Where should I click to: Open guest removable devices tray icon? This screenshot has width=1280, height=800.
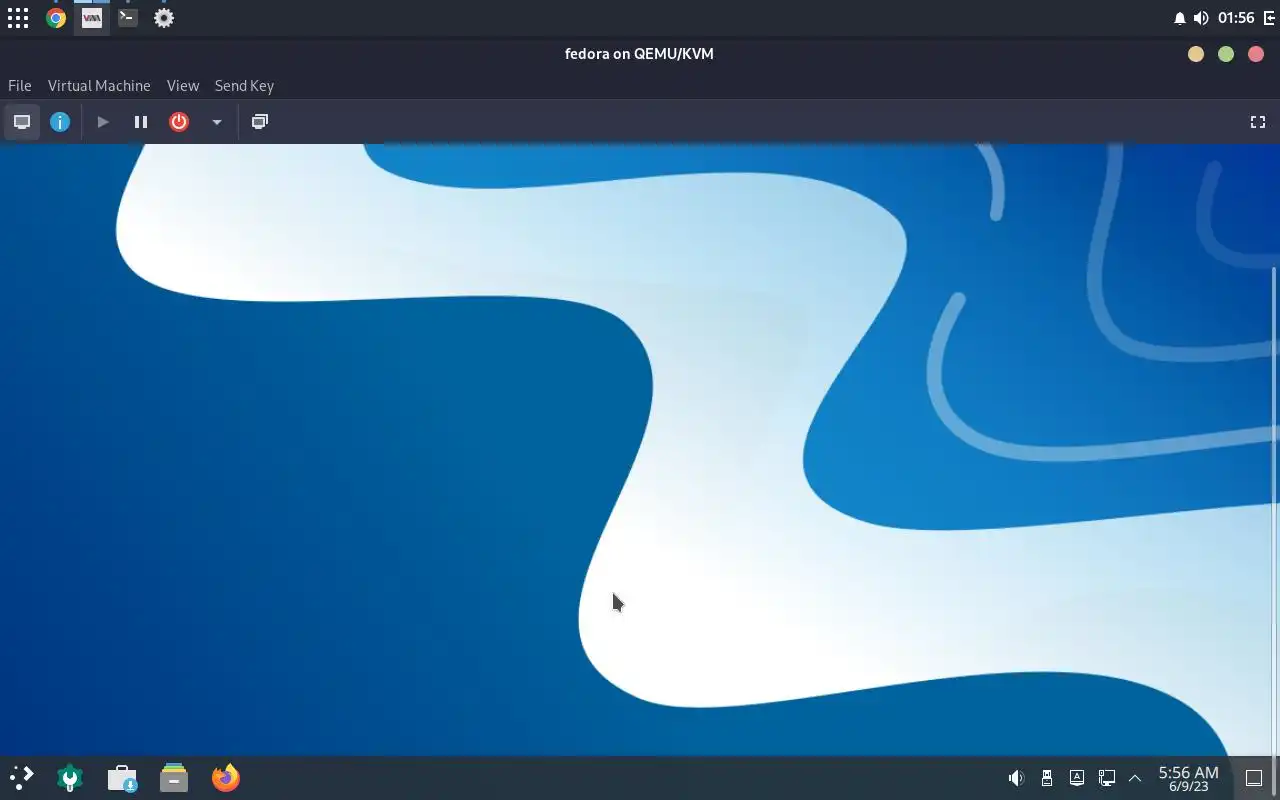(x=1047, y=778)
